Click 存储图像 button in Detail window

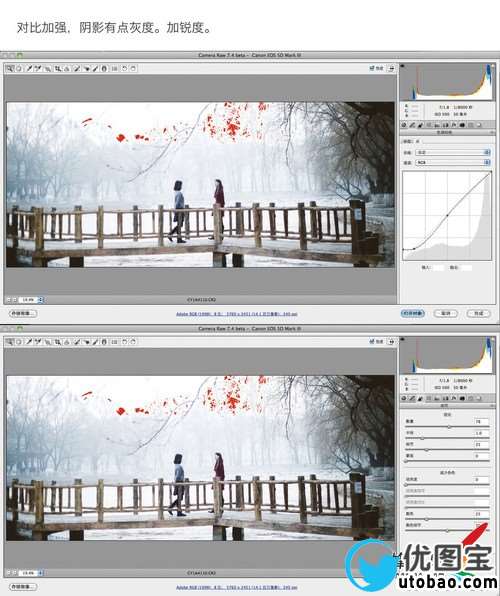pos(23,587)
